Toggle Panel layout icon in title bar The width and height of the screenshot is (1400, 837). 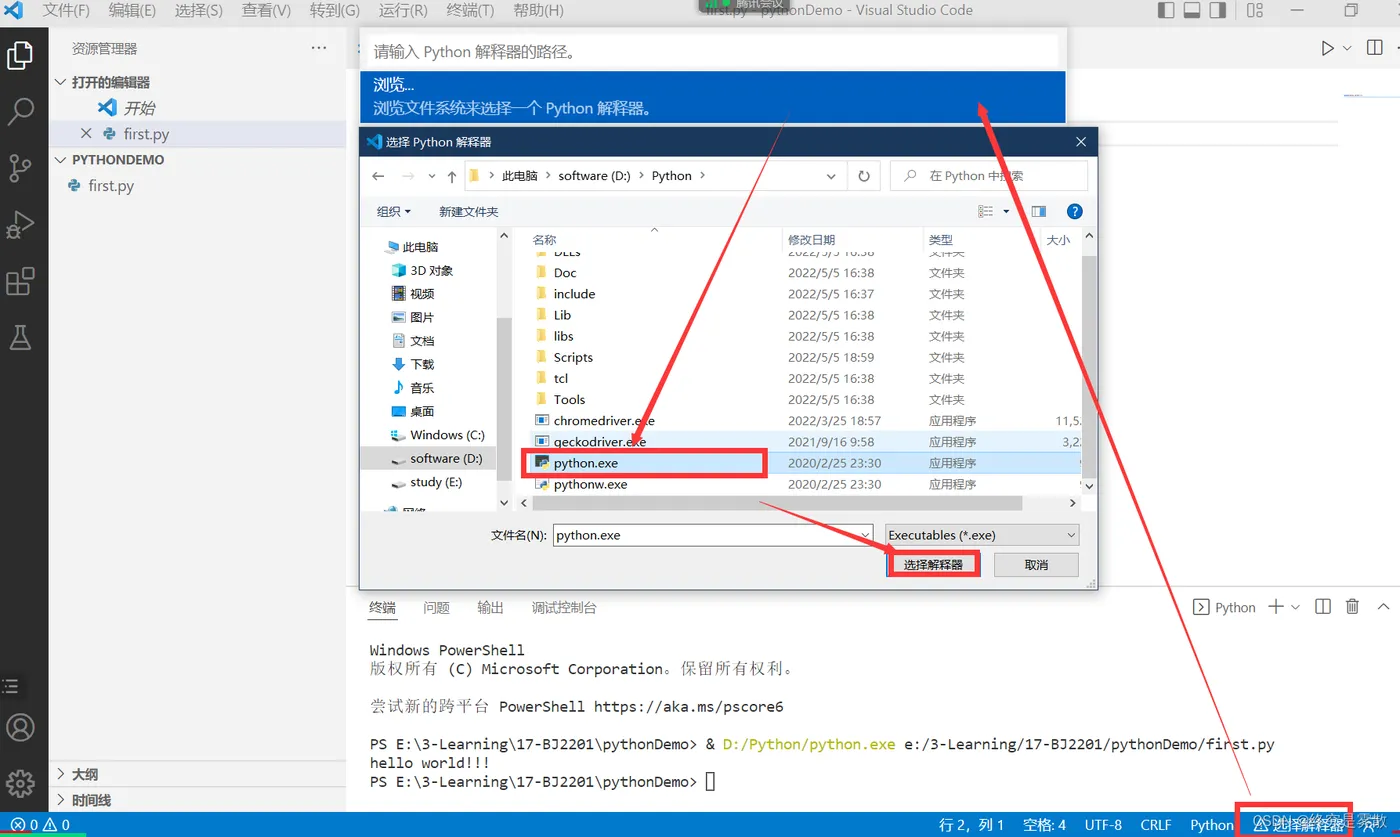coord(1192,11)
